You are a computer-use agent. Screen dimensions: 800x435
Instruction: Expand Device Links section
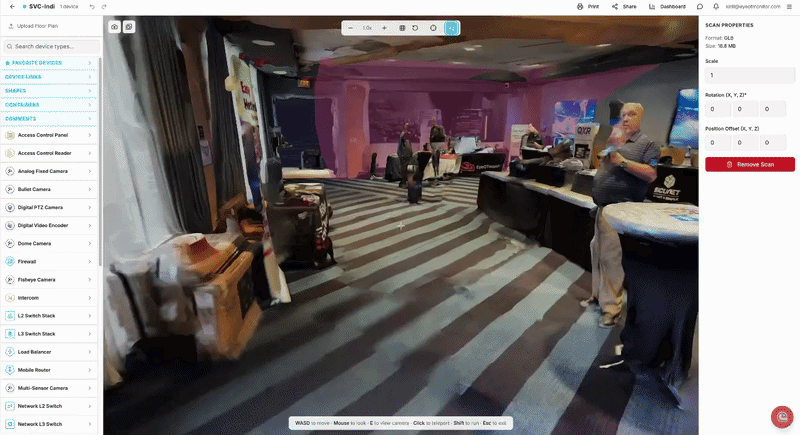coord(48,76)
